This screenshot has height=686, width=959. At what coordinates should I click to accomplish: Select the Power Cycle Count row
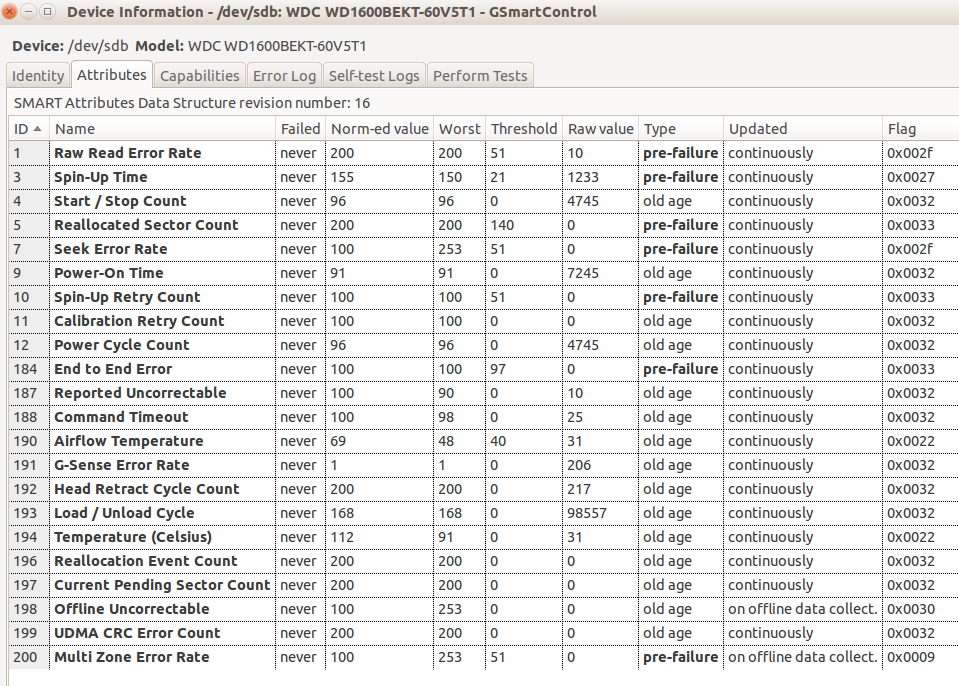pyautogui.click(x=483, y=345)
